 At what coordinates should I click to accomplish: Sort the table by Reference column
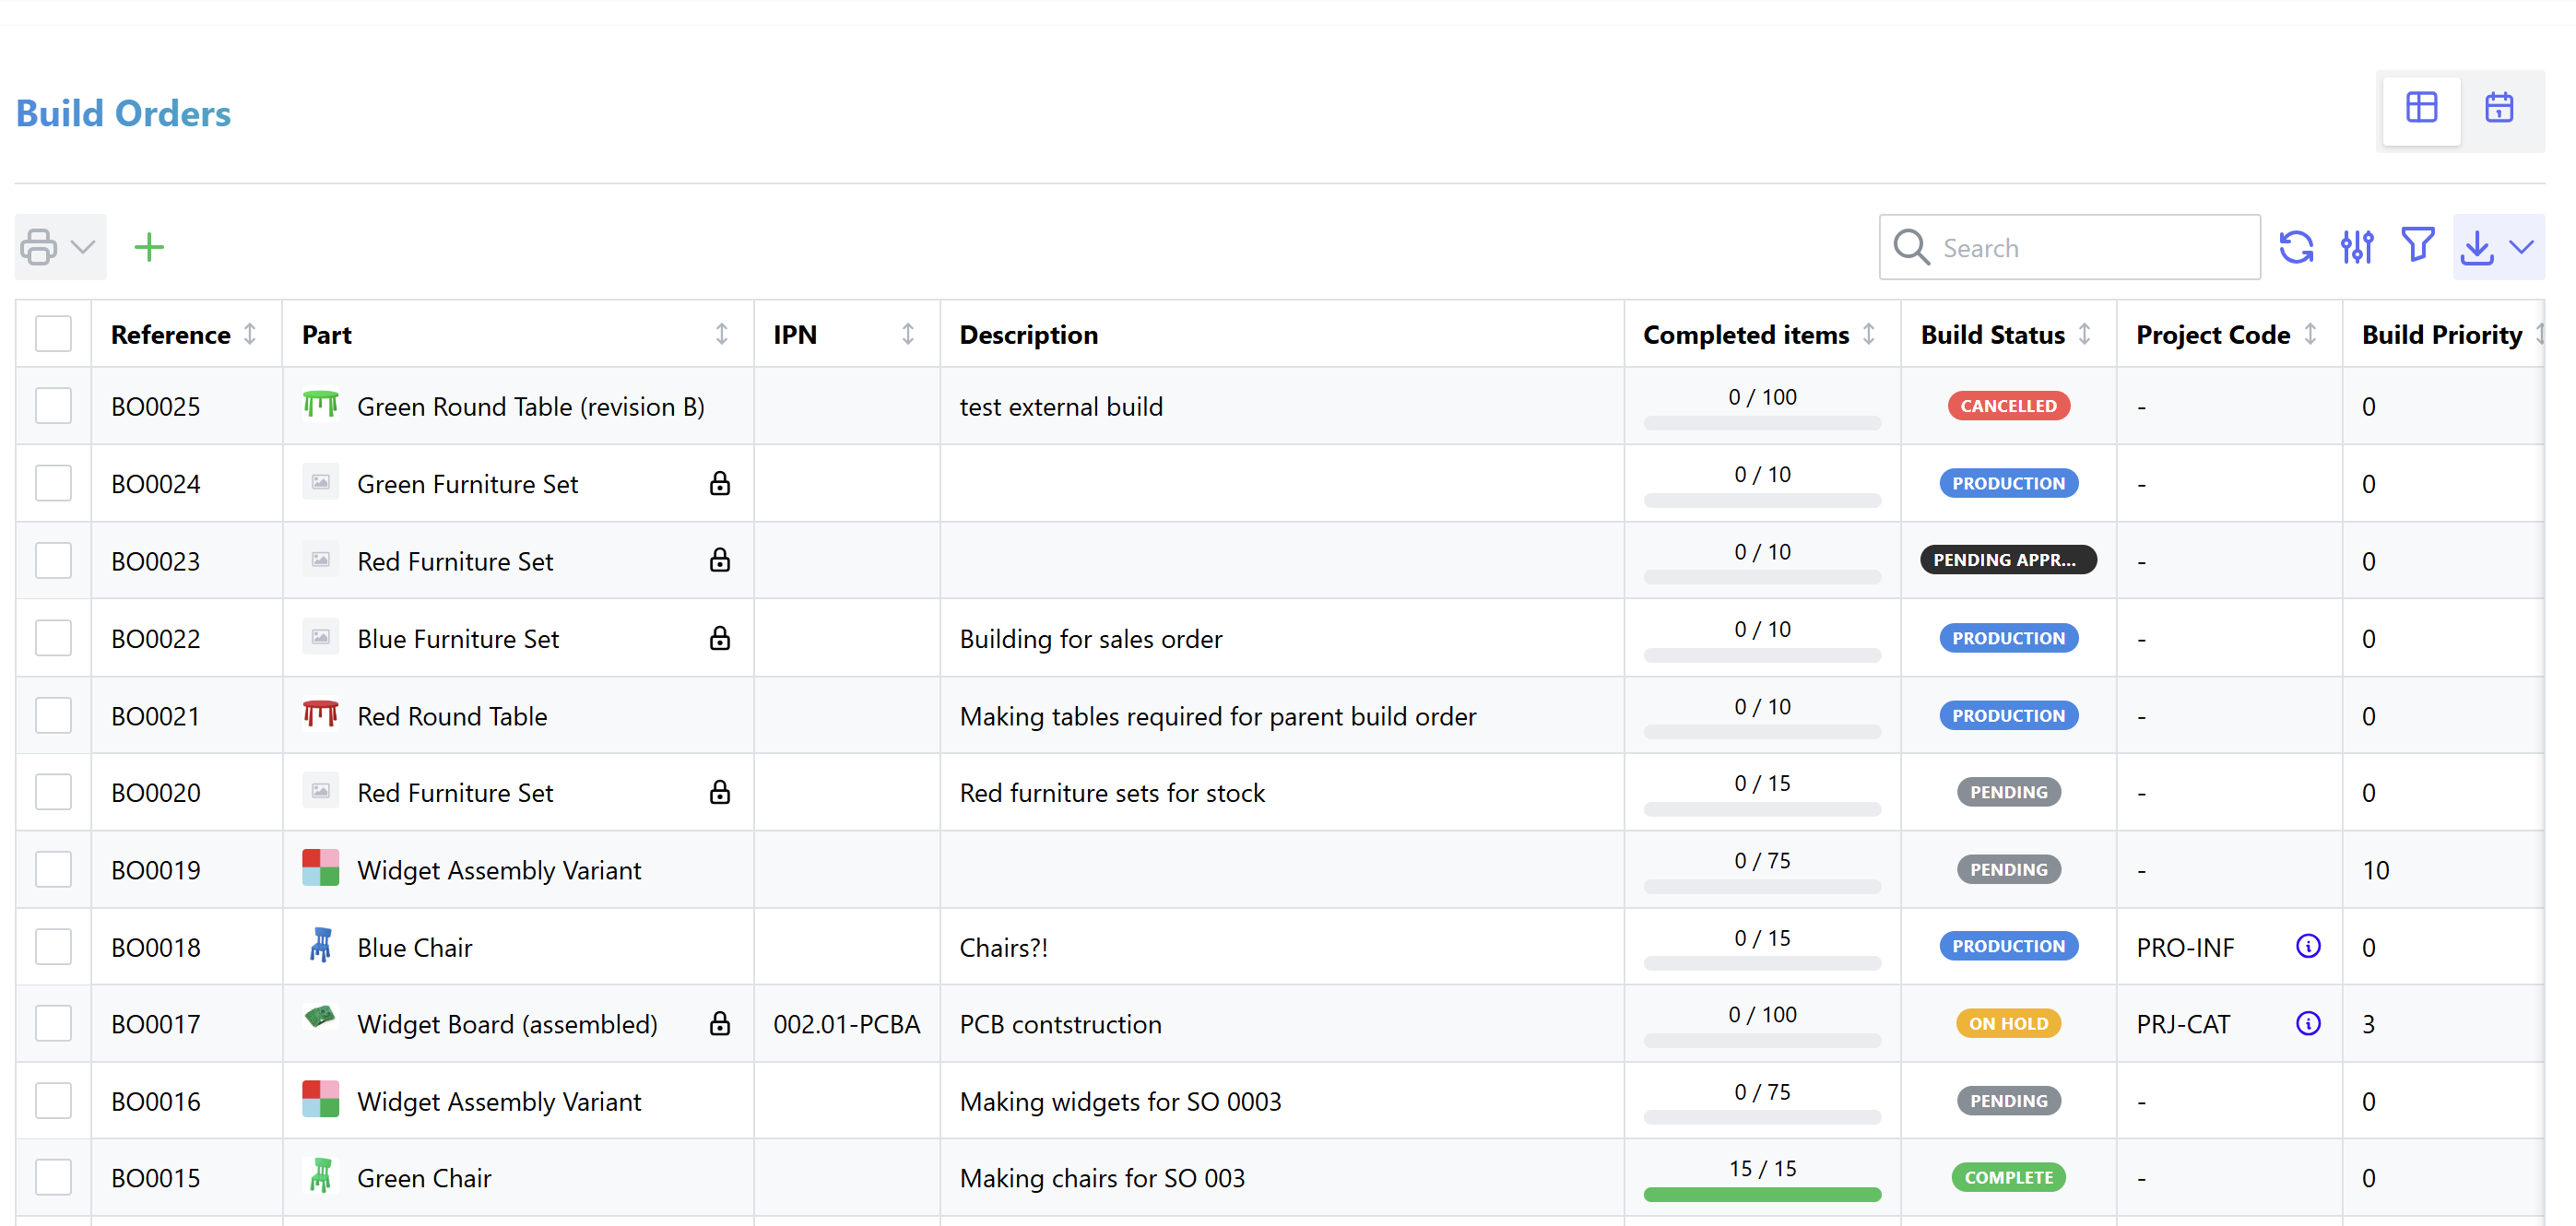252,333
